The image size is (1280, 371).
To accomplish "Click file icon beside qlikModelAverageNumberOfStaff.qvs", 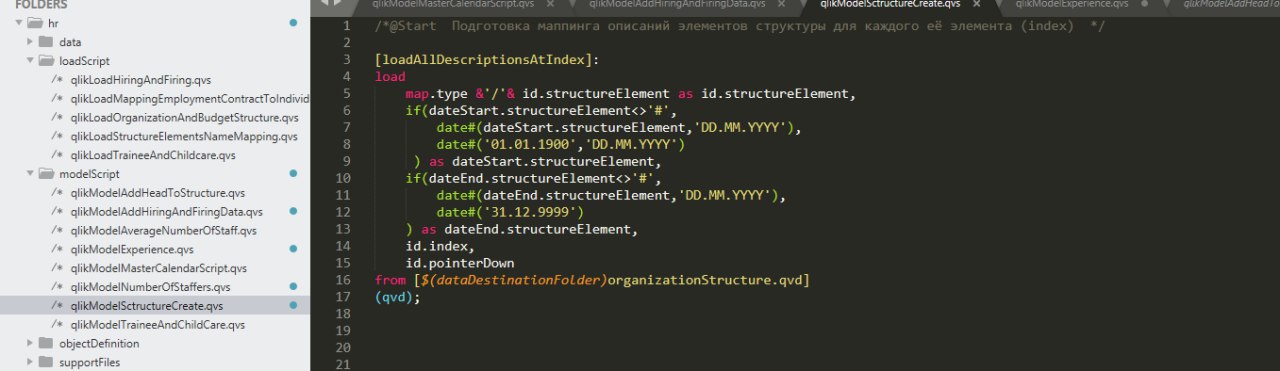I will pyautogui.click(x=57, y=231).
